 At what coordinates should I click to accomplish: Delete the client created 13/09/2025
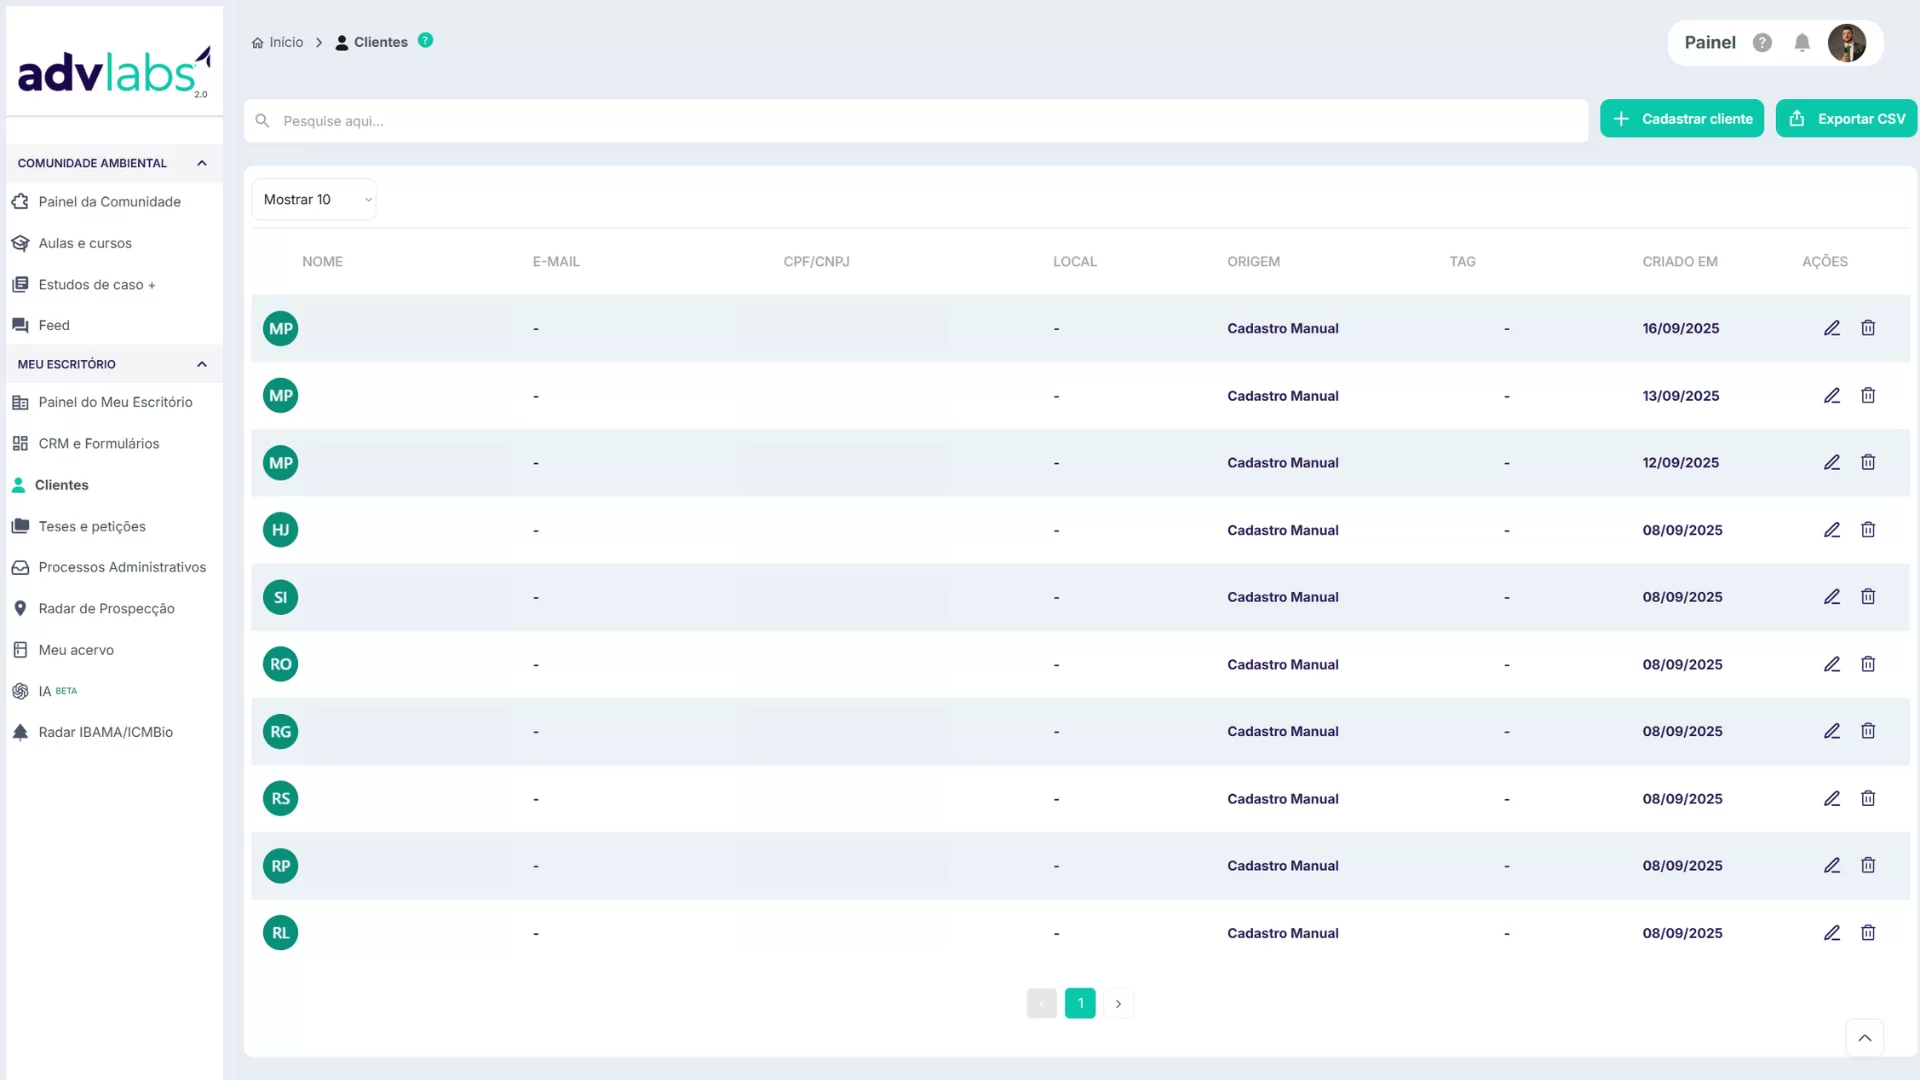[x=1867, y=396]
